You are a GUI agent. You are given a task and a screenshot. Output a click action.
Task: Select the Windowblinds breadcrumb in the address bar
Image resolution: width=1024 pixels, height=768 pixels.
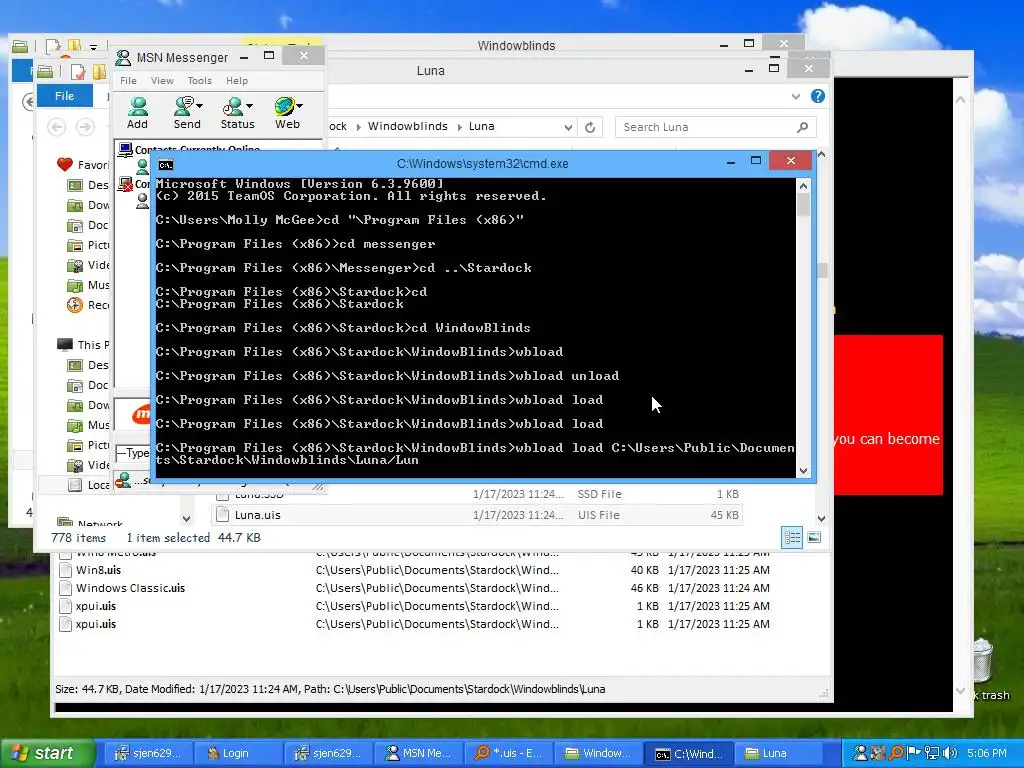coord(408,127)
